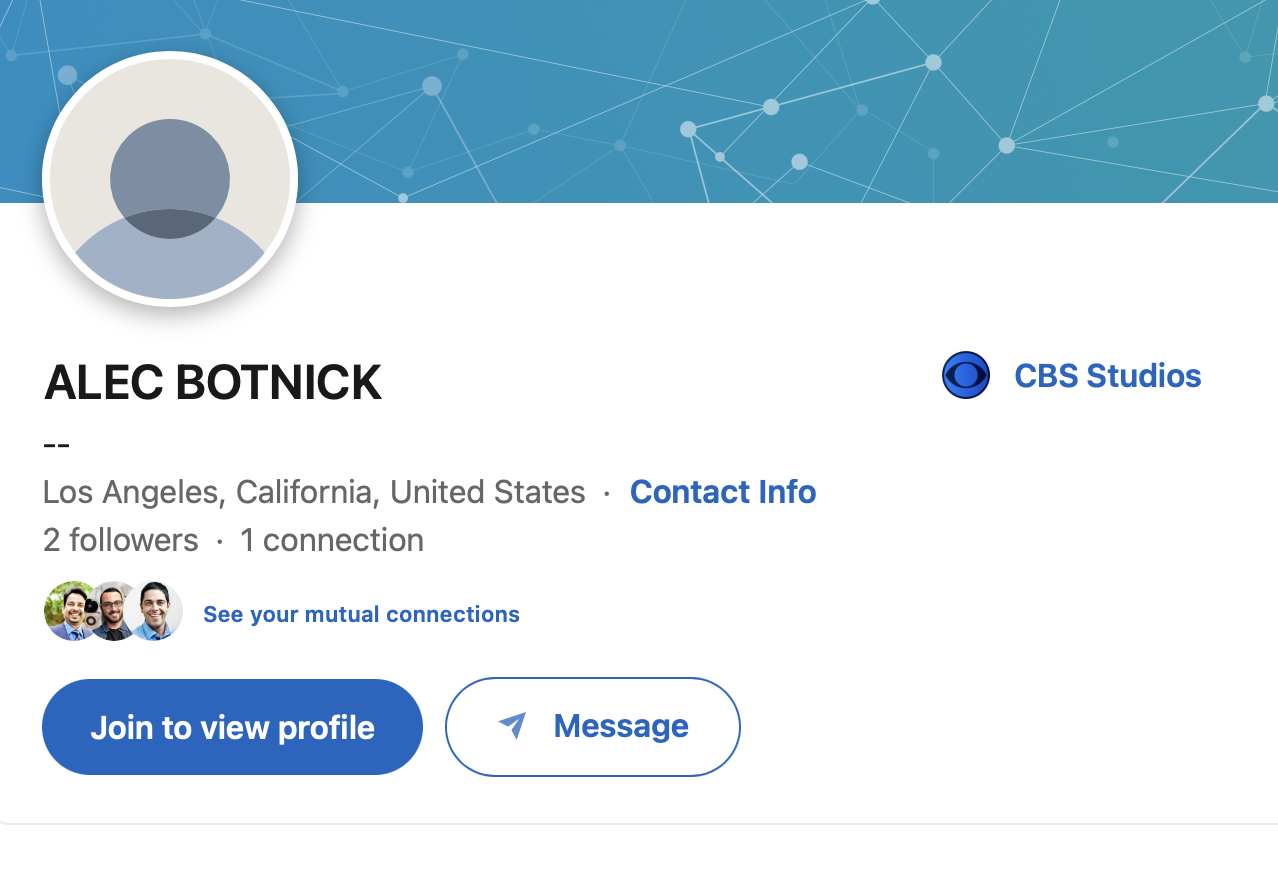Open the default gray profile avatar placeholder
Image resolution: width=1278 pixels, height=892 pixels.
[x=170, y=179]
